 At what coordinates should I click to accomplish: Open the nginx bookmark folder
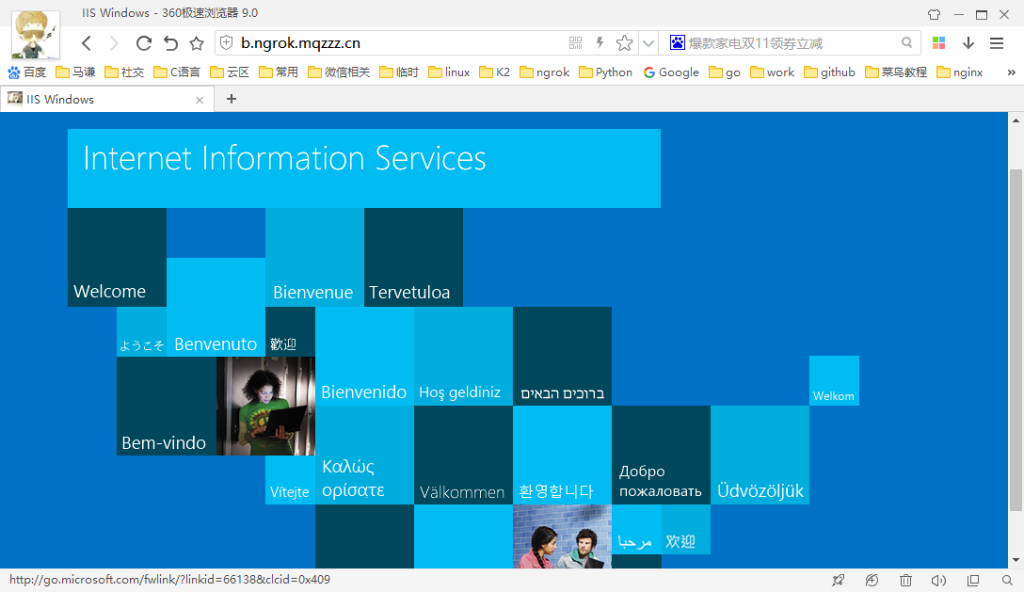959,72
